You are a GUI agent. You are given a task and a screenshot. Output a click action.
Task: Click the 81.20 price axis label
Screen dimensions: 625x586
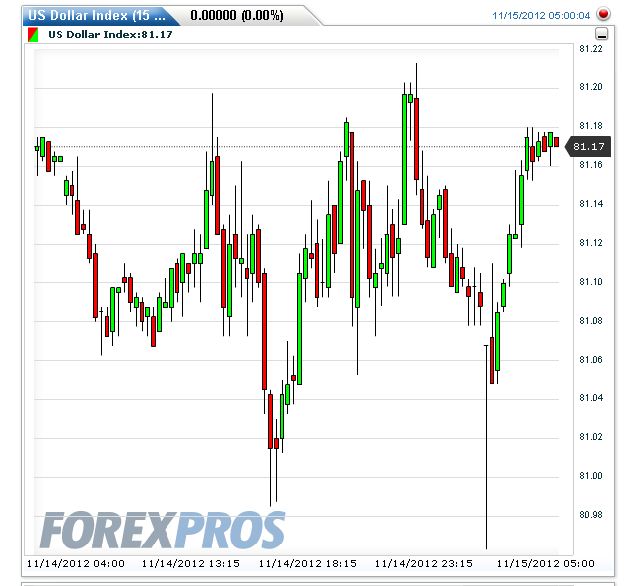tap(591, 87)
